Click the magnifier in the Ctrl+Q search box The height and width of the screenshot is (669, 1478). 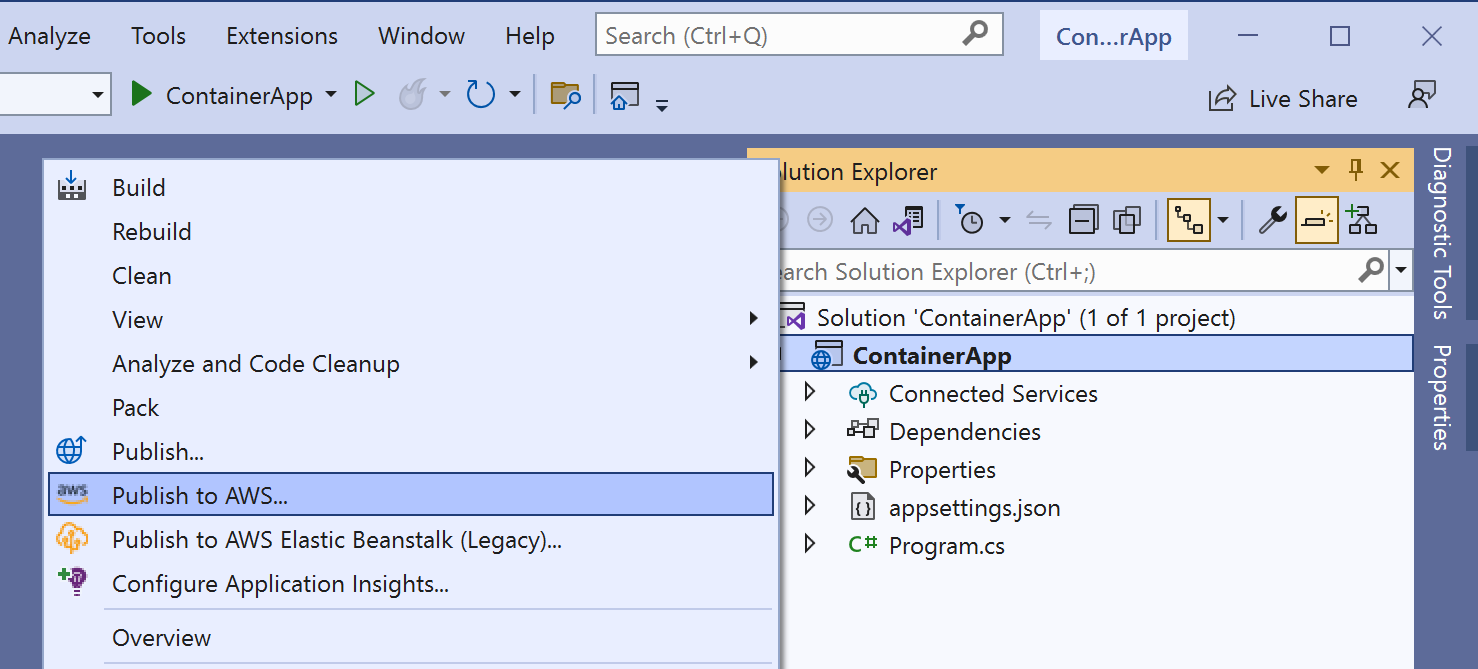point(975,34)
